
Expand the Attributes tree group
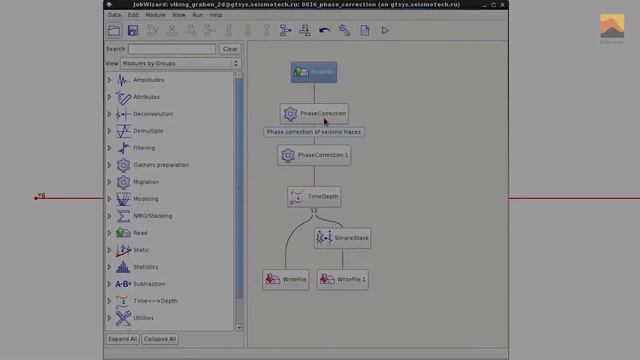(109, 97)
